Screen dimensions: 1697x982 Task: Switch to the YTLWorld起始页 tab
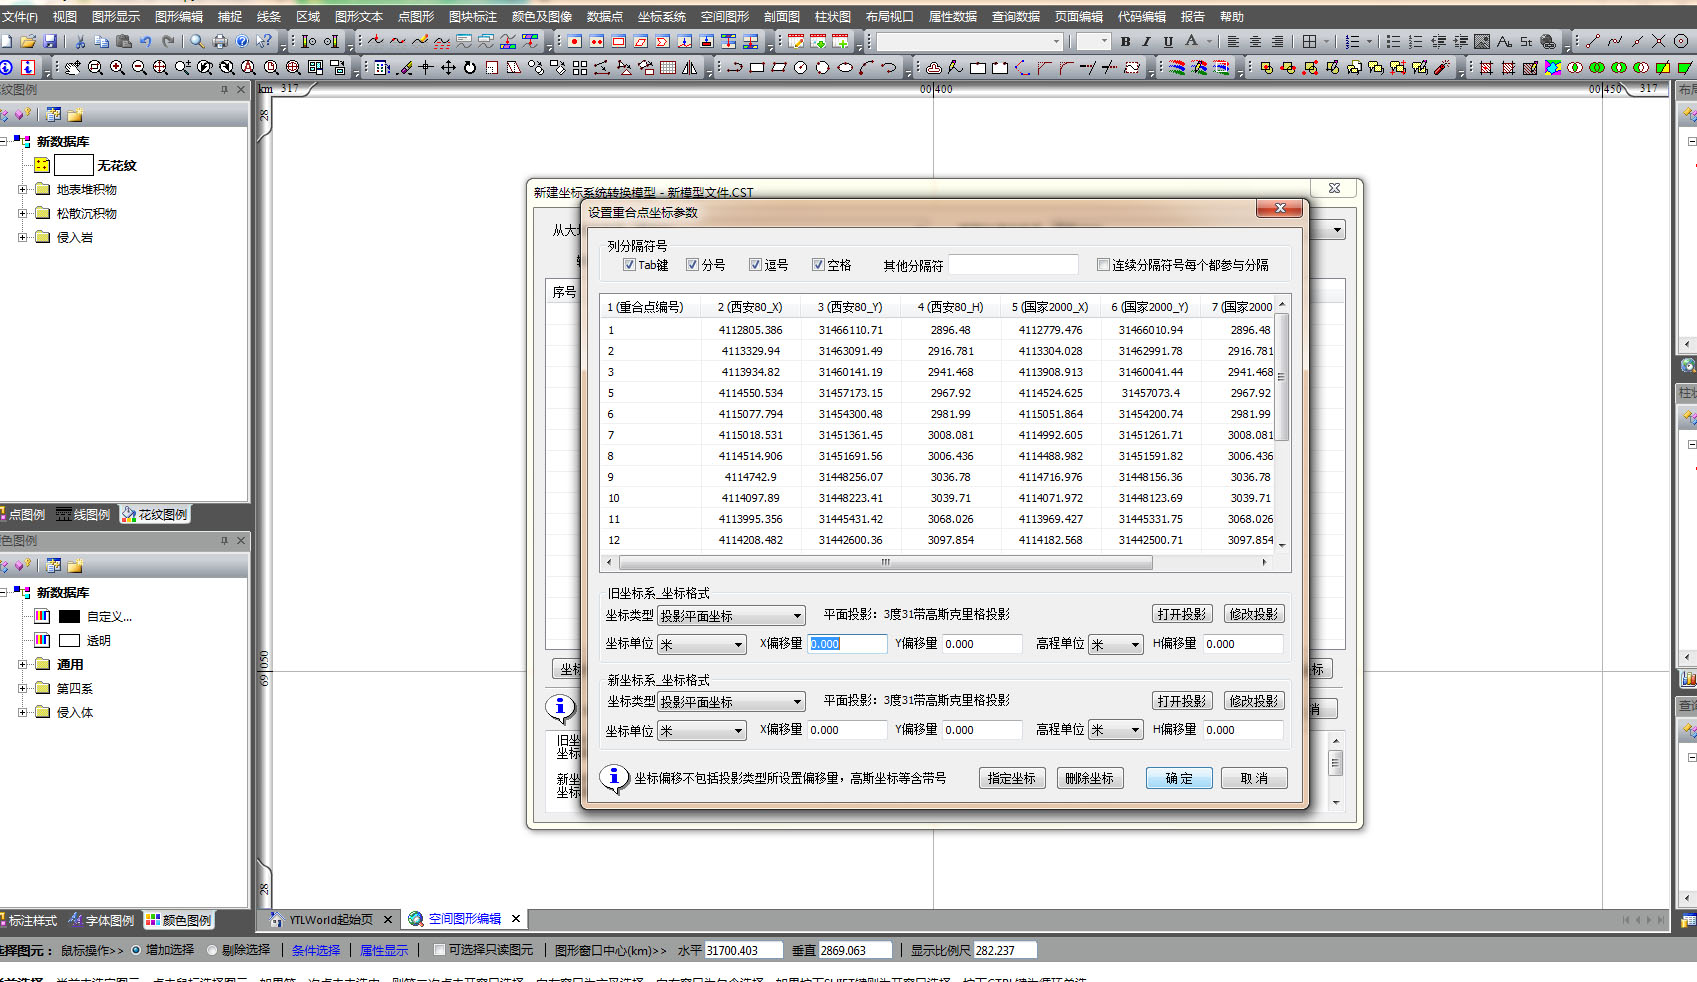(x=330, y=919)
